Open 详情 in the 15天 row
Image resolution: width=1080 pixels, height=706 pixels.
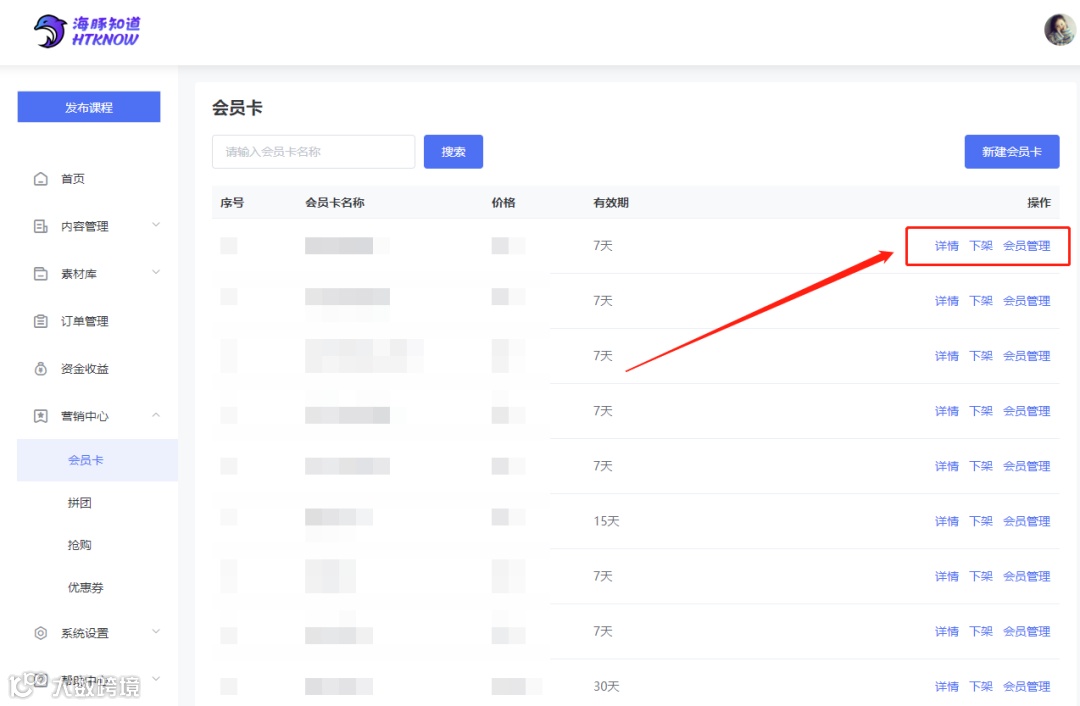click(946, 521)
